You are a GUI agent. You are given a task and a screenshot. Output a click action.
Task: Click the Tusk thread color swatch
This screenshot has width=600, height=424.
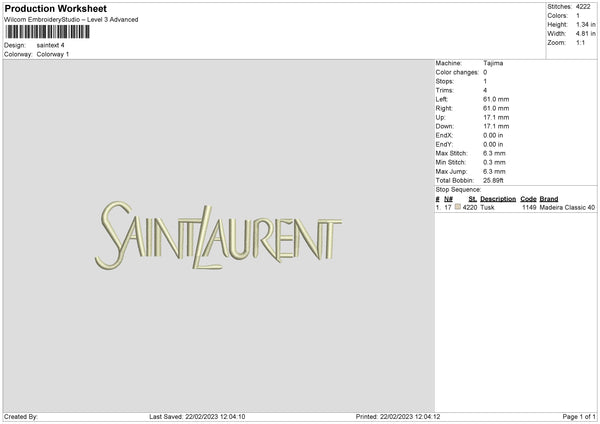[x=458, y=207]
